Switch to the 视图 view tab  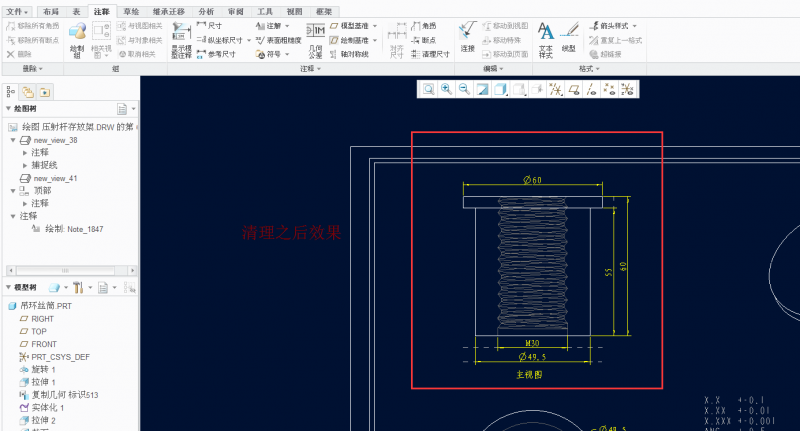coord(294,11)
